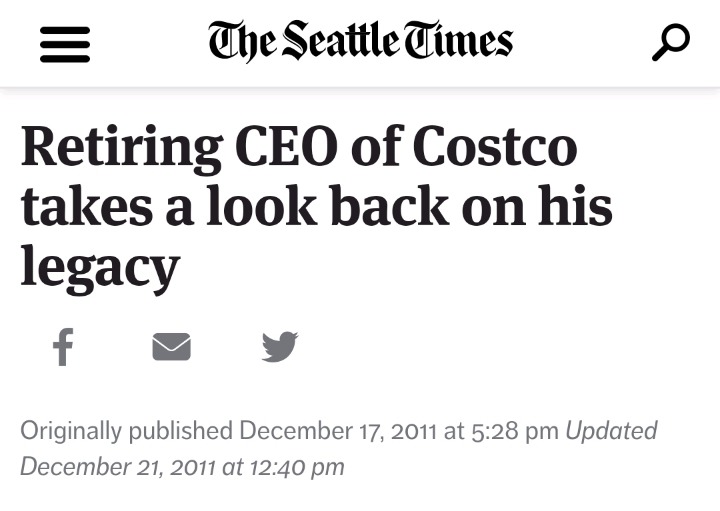
Task: Click the search magnifier icon
Action: [x=670, y=42]
